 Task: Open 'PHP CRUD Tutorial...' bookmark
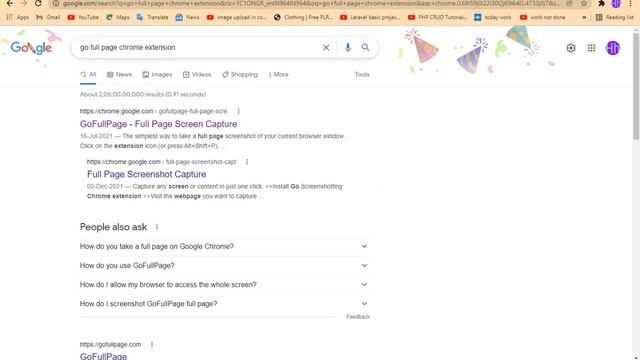point(437,17)
